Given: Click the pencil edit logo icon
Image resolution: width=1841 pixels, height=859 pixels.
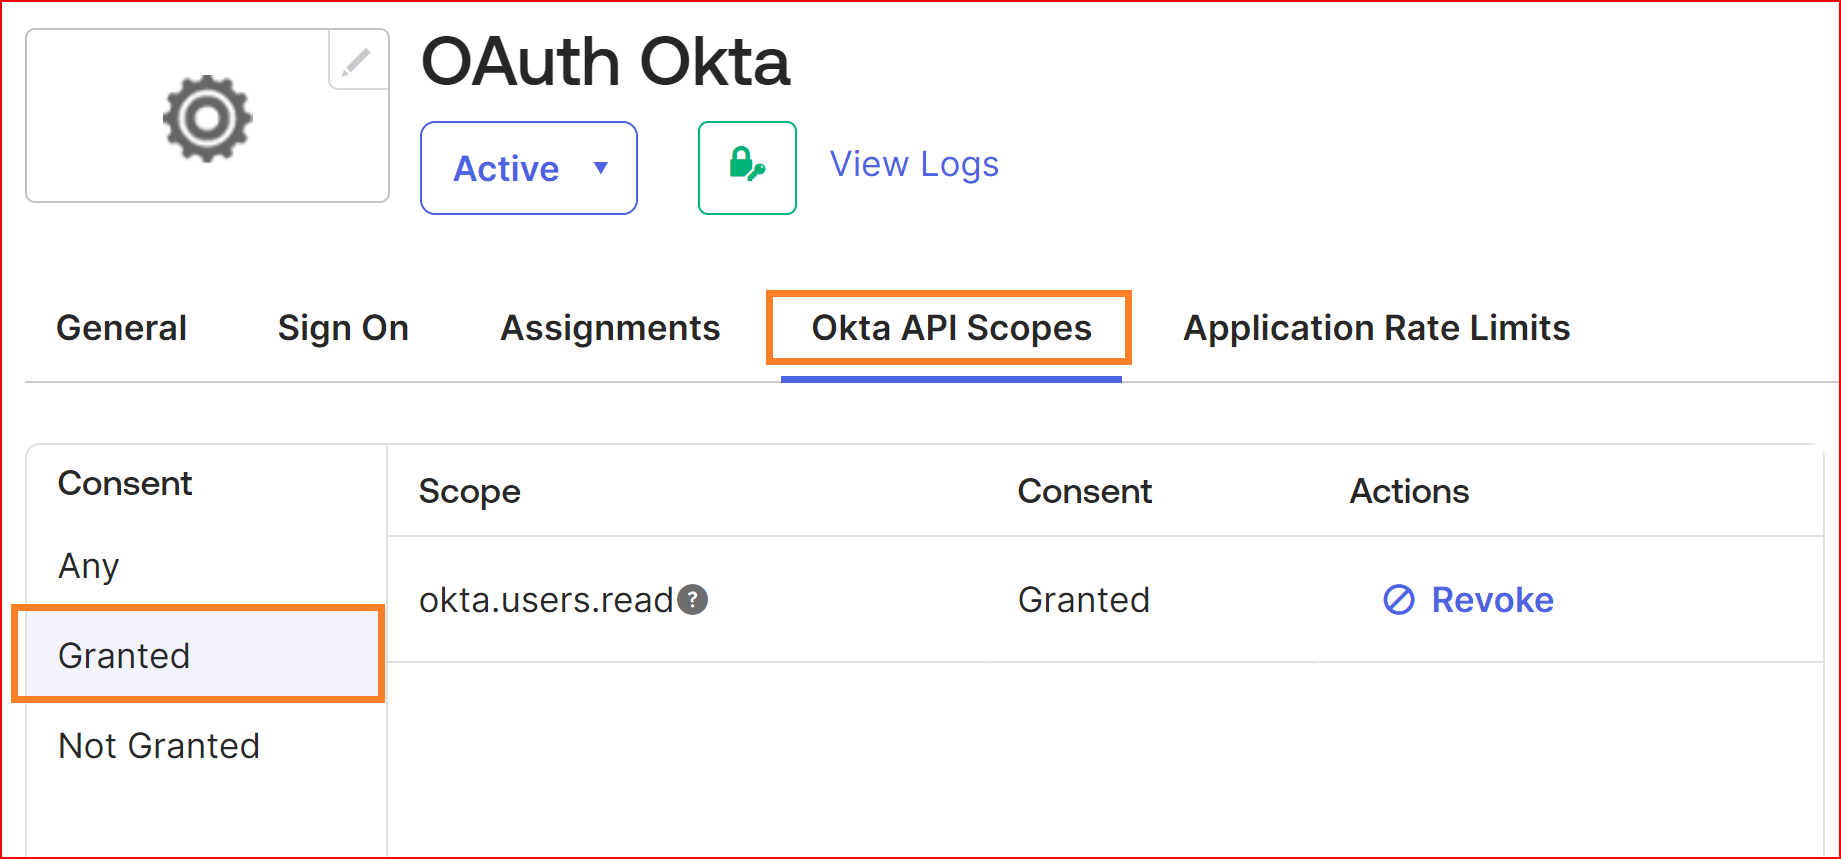Looking at the screenshot, I should click(357, 62).
